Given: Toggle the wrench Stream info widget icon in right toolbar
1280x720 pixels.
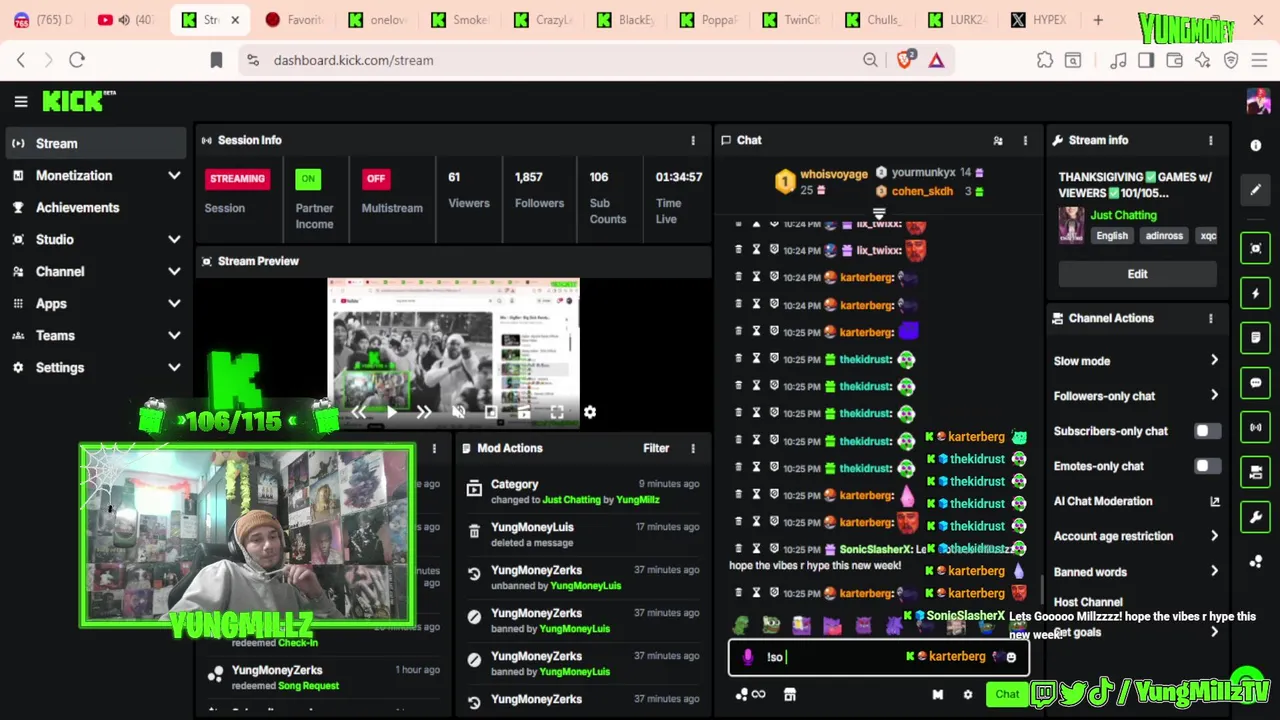Looking at the screenshot, I should 1256,518.
